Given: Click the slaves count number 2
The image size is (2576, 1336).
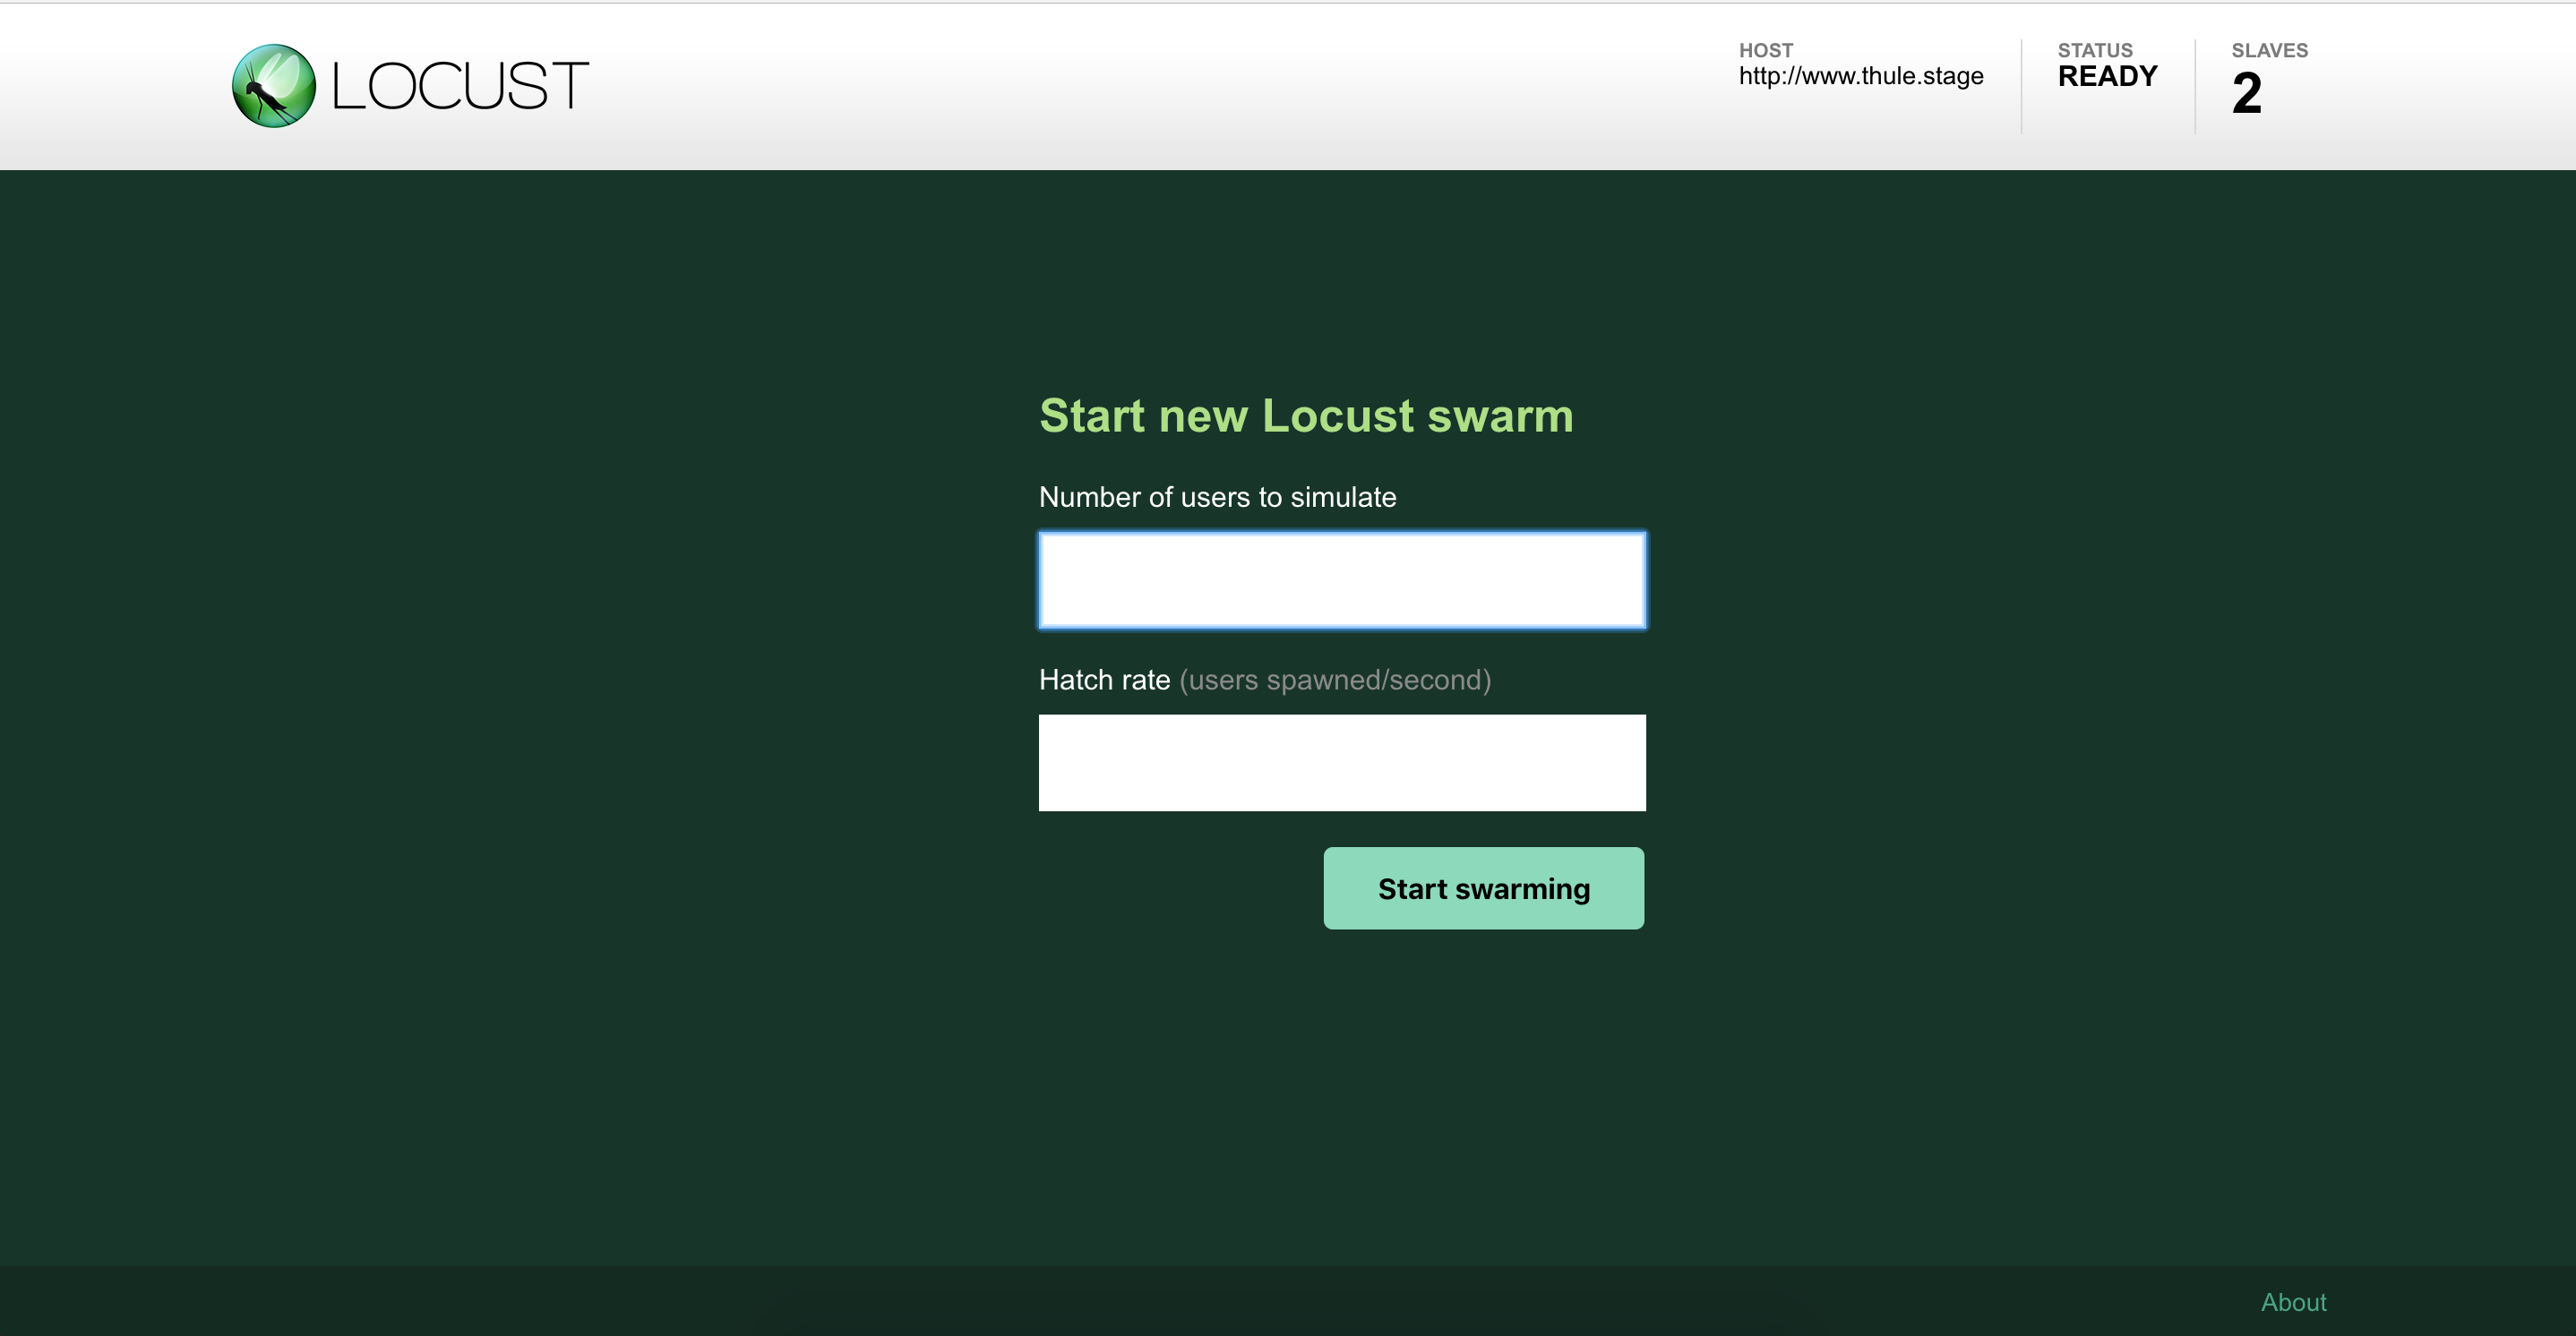Looking at the screenshot, I should coord(2246,94).
